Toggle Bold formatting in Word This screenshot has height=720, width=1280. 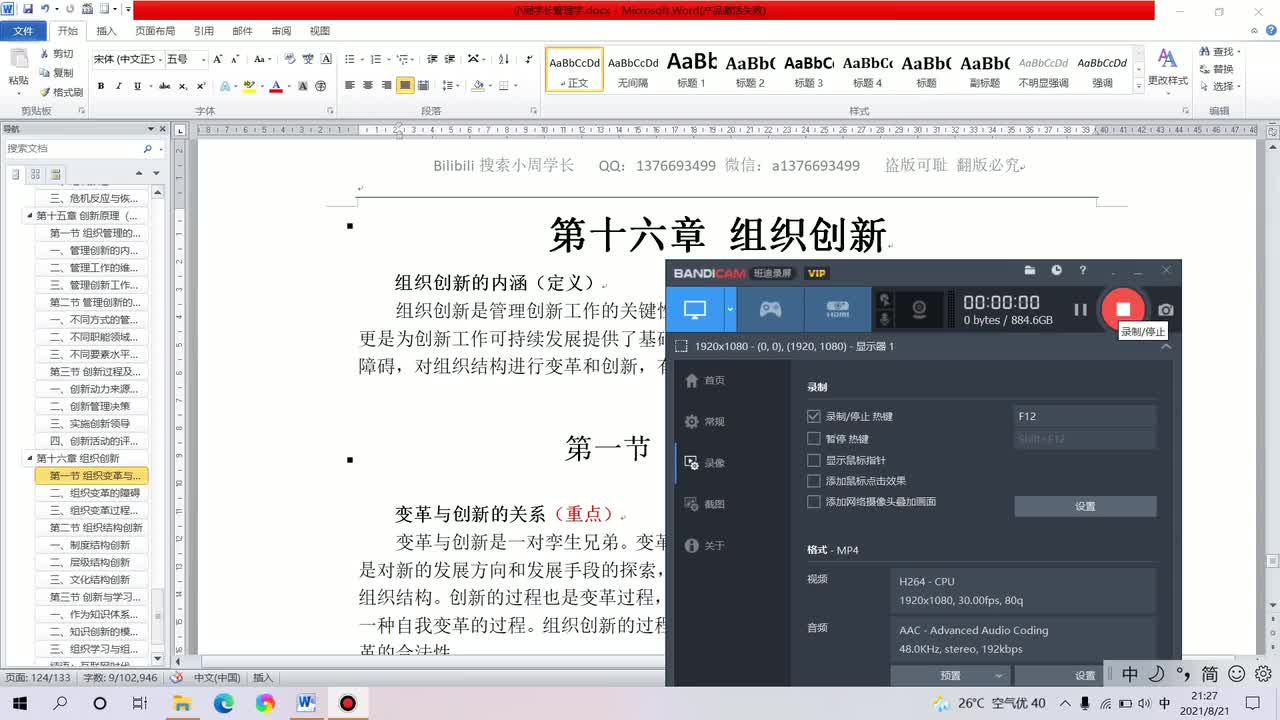coord(101,86)
